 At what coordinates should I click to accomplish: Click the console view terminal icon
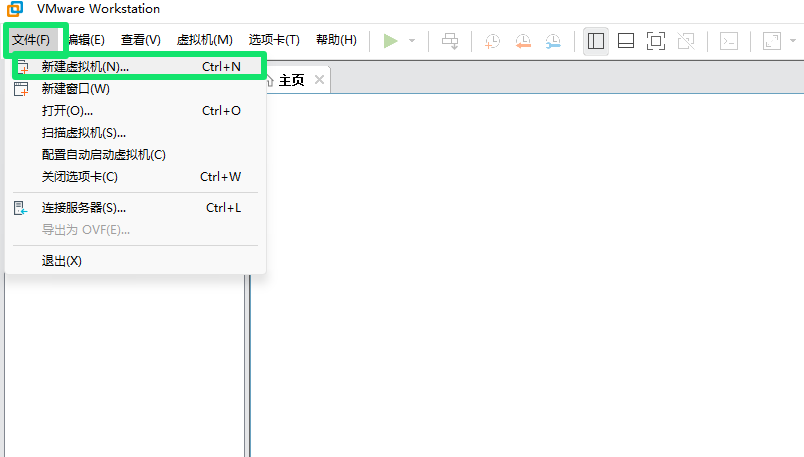pos(730,40)
